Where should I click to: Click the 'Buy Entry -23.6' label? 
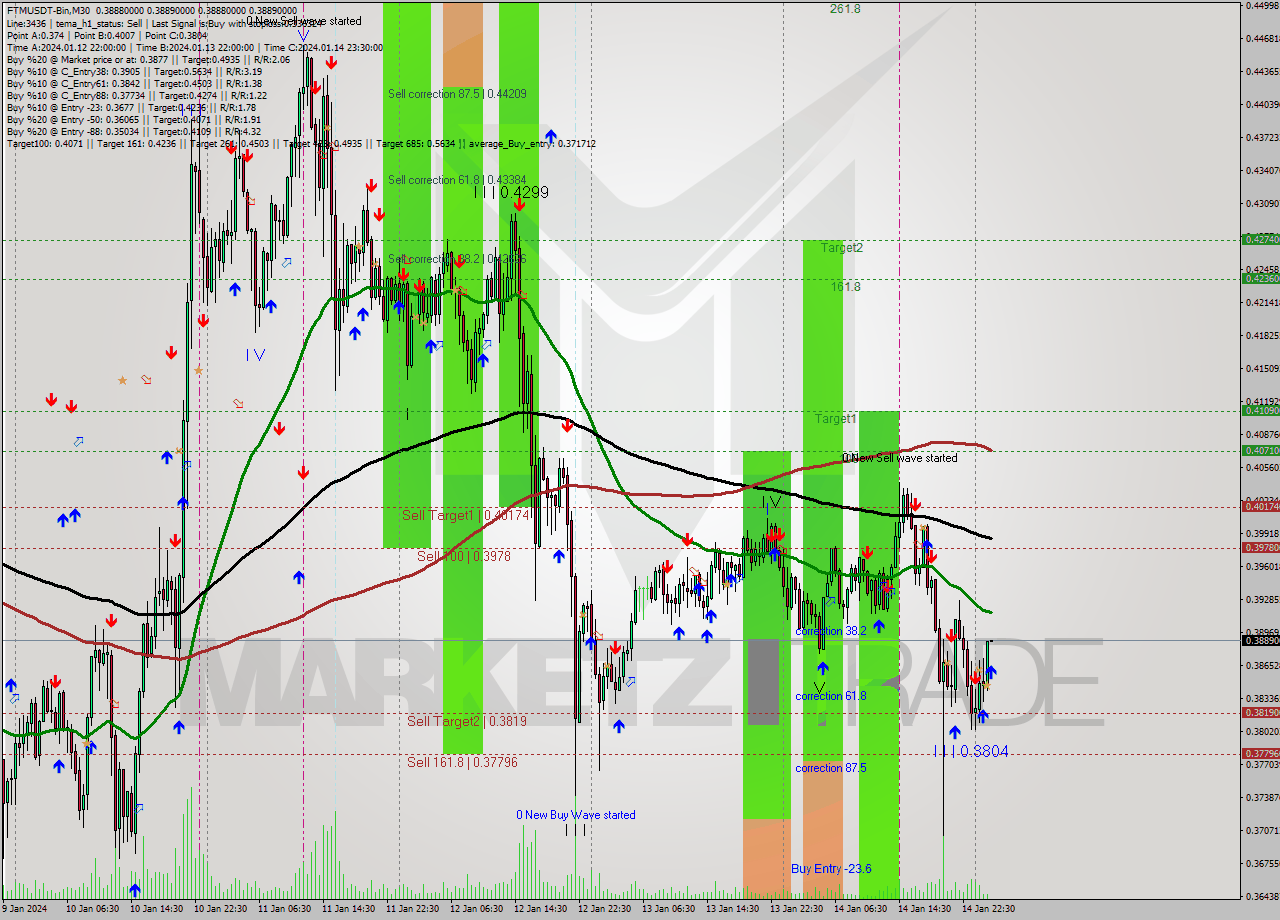(831, 869)
